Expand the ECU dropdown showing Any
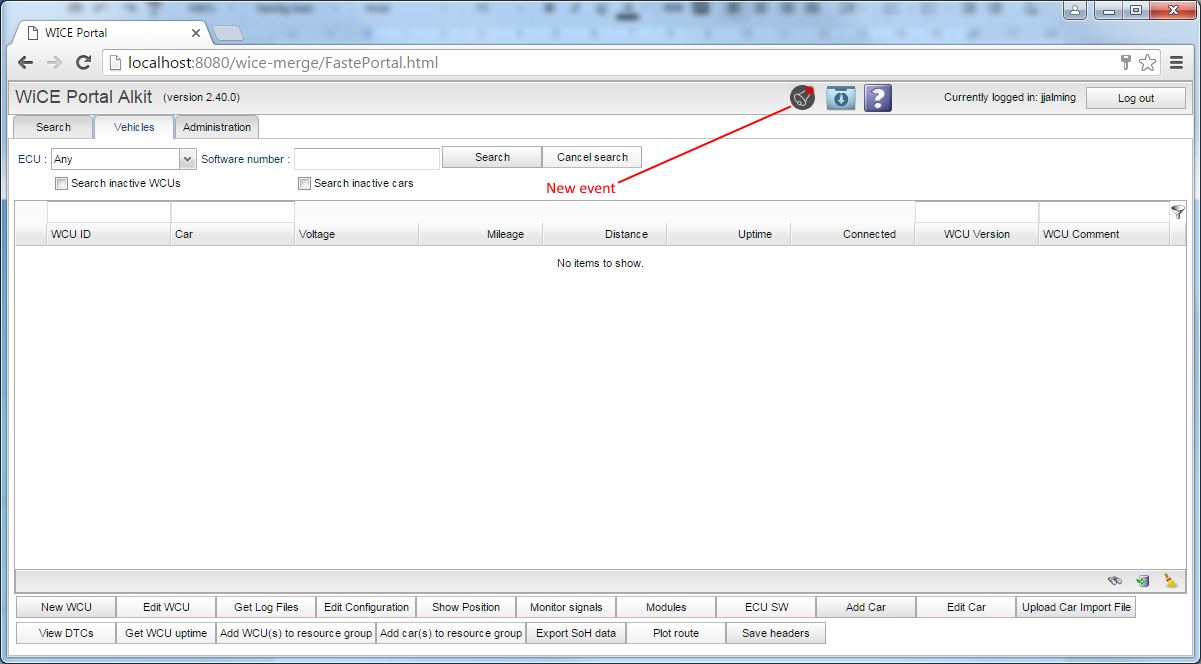 (187, 159)
